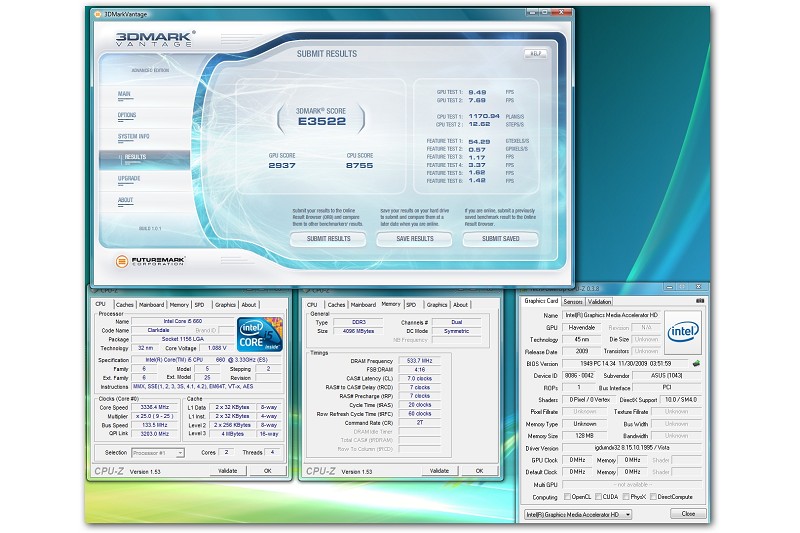Toggle the OpenCL checkbox in GPU-Z
Viewport: 800px width, 533px height.
pyautogui.click(x=567, y=496)
